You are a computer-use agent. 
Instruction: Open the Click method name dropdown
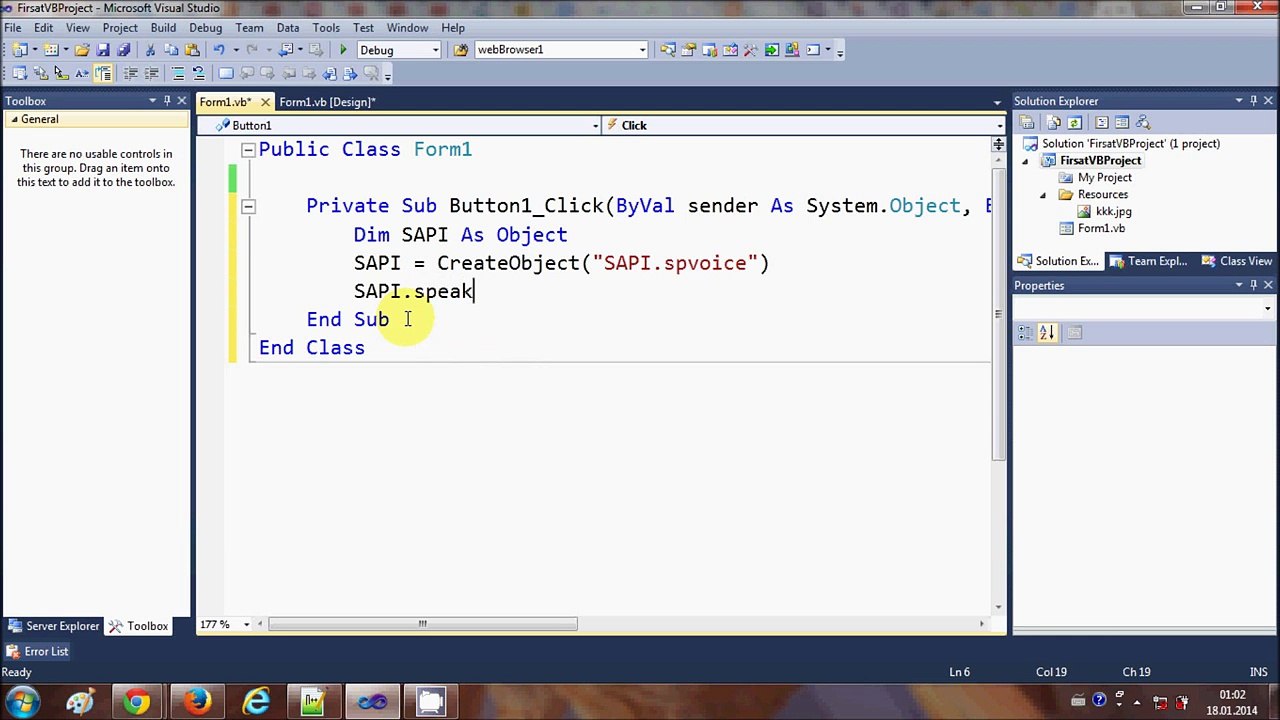[999, 125]
